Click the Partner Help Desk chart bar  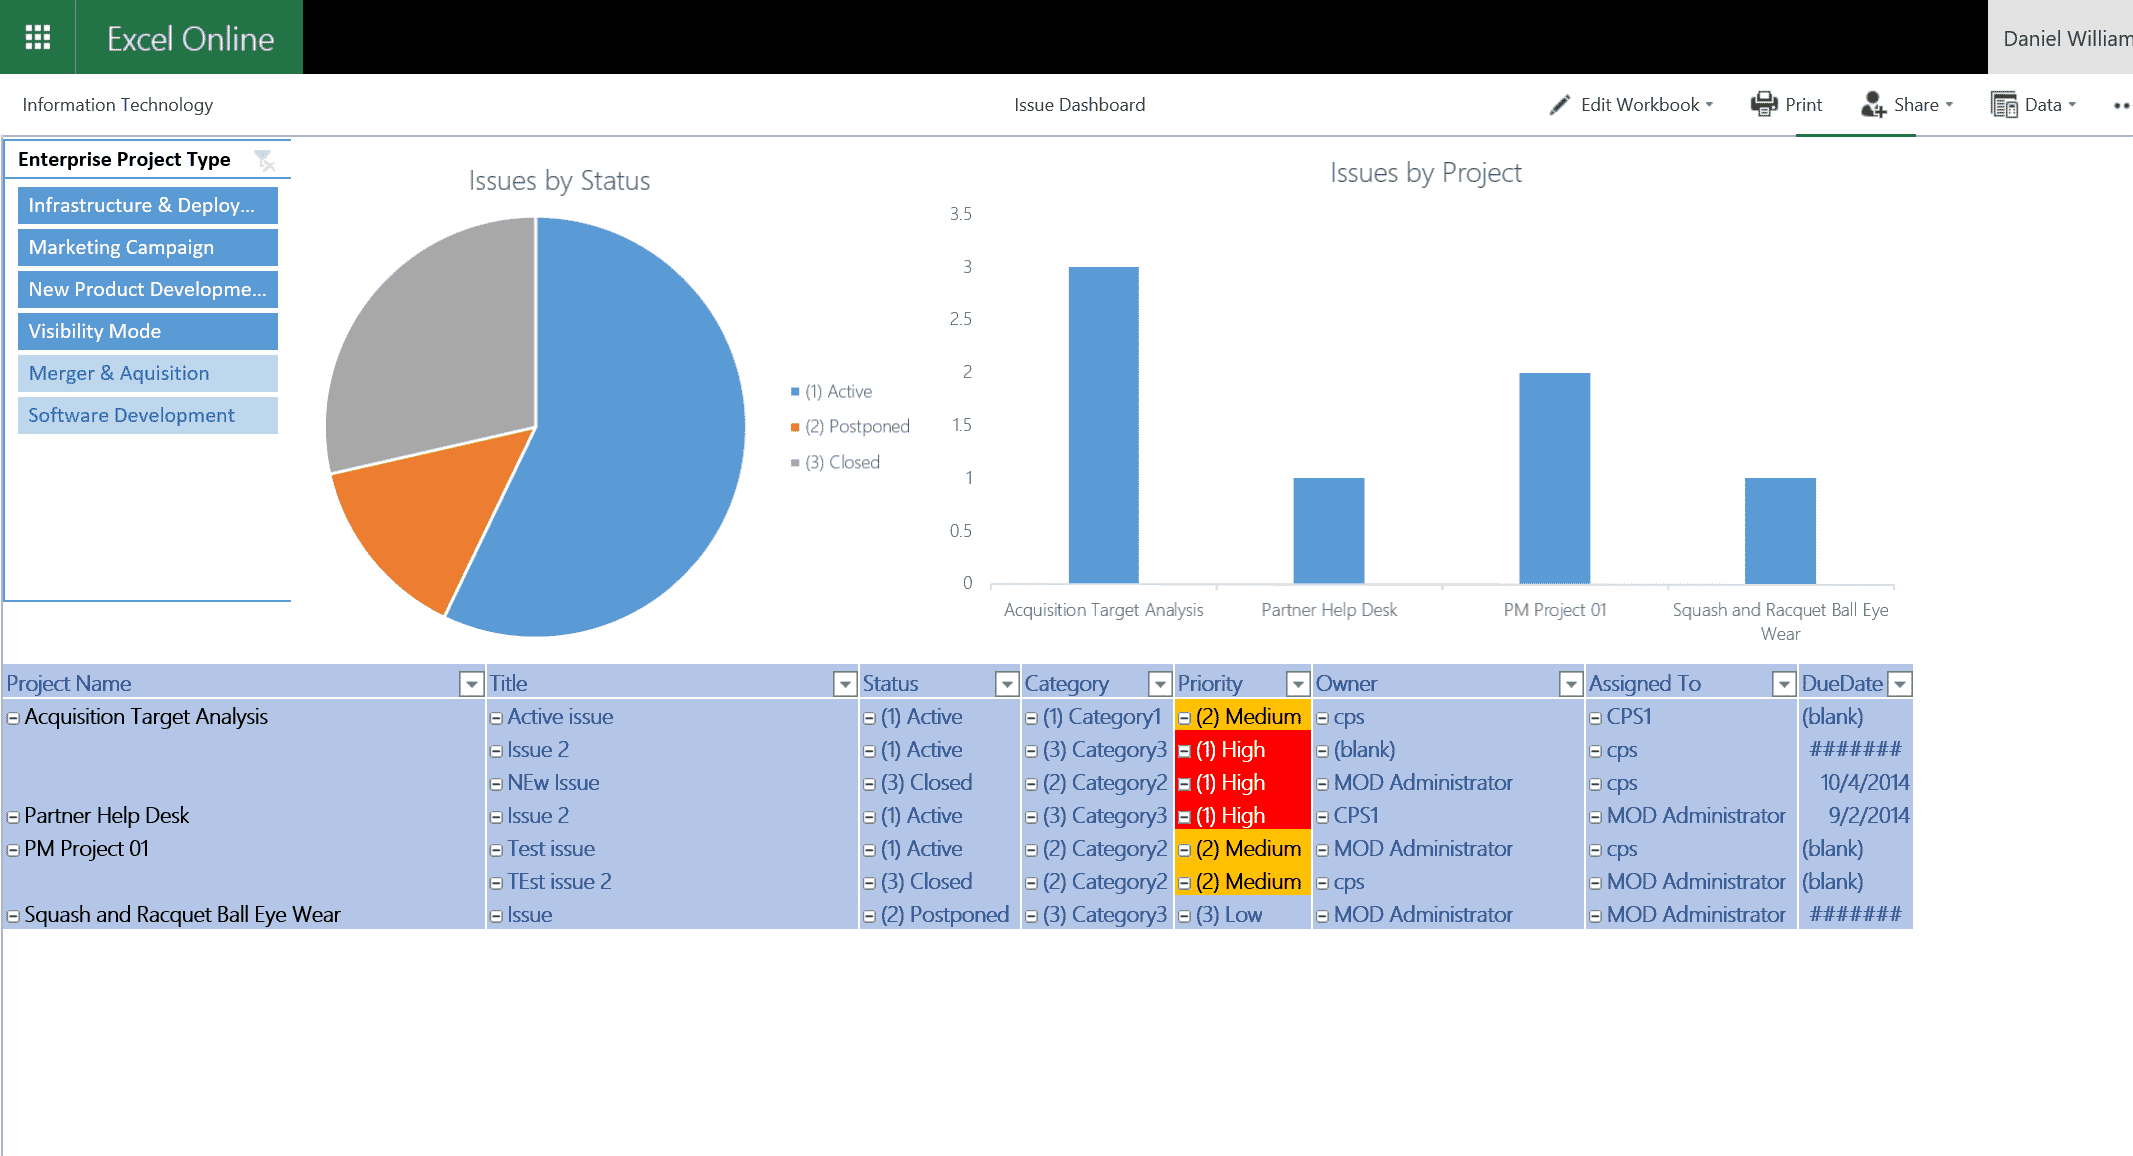(x=1328, y=531)
